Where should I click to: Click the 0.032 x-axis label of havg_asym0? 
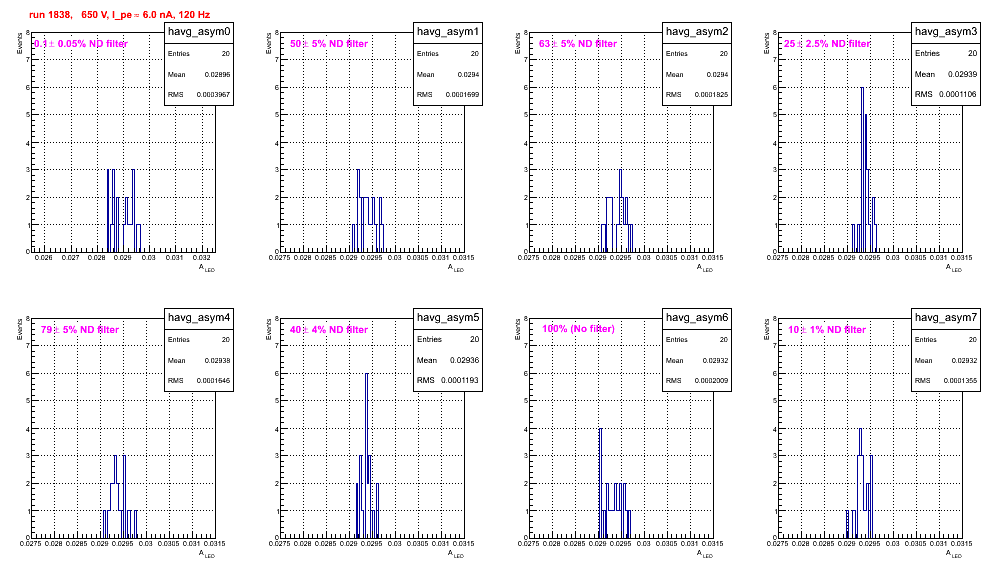[x=201, y=258]
